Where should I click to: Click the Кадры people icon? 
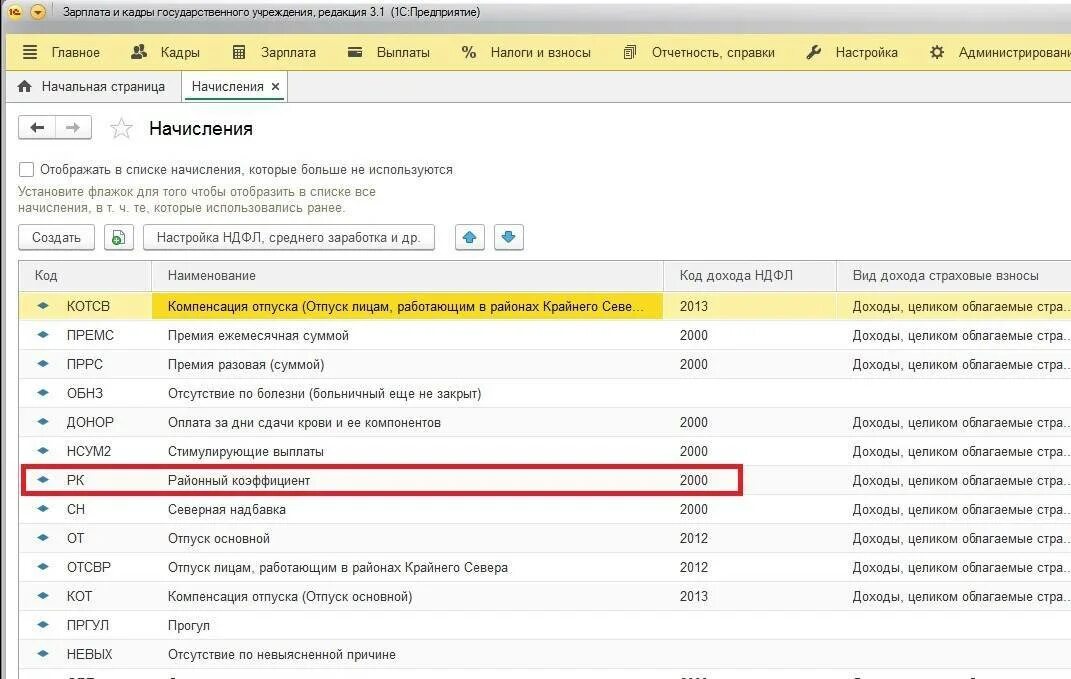[x=139, y=52]
